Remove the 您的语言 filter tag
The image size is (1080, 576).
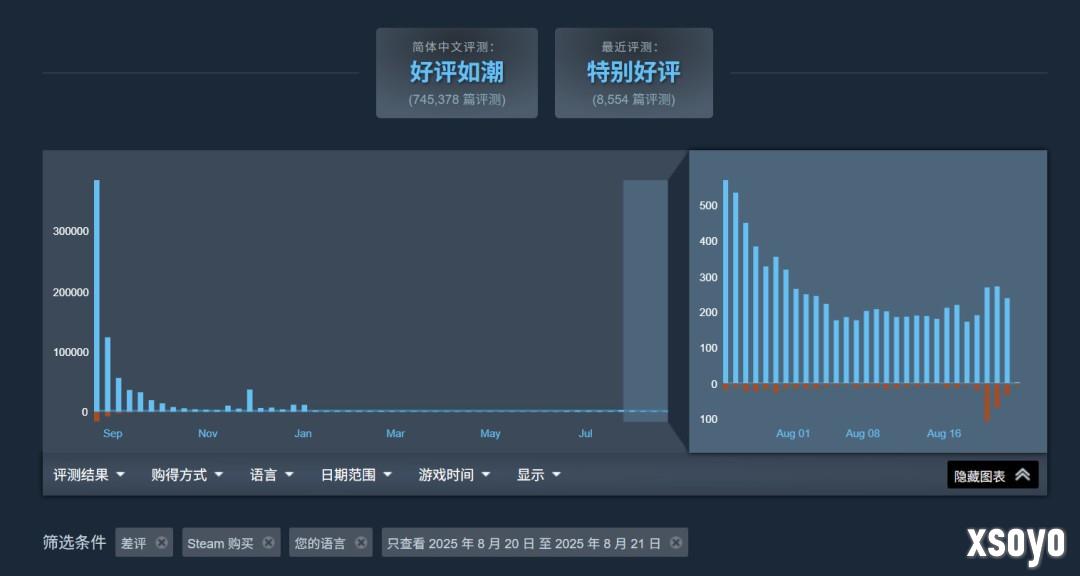pyautogui.click(x=361, y=543)
